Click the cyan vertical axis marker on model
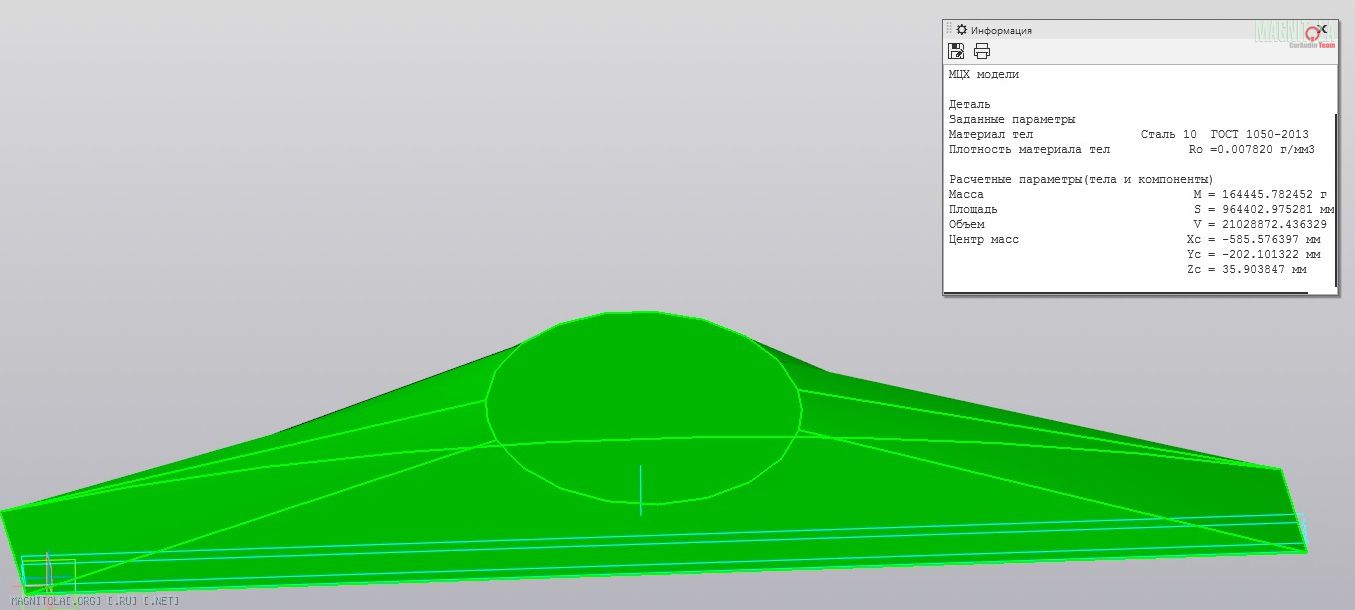This screenshot has width=1355, height=610. [641, 490]
